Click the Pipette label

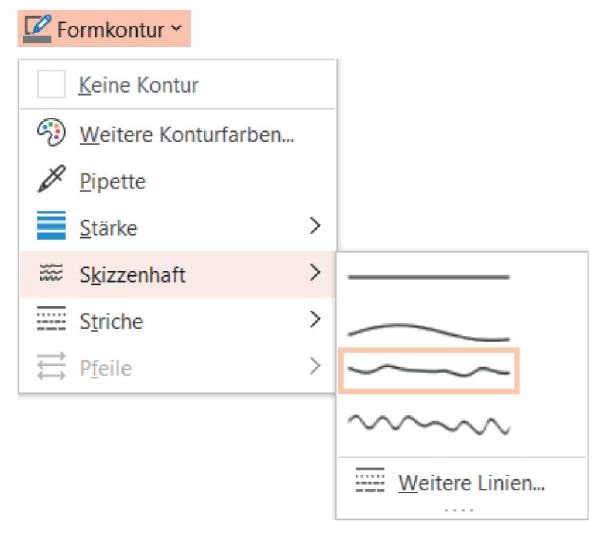pos(112,182)
